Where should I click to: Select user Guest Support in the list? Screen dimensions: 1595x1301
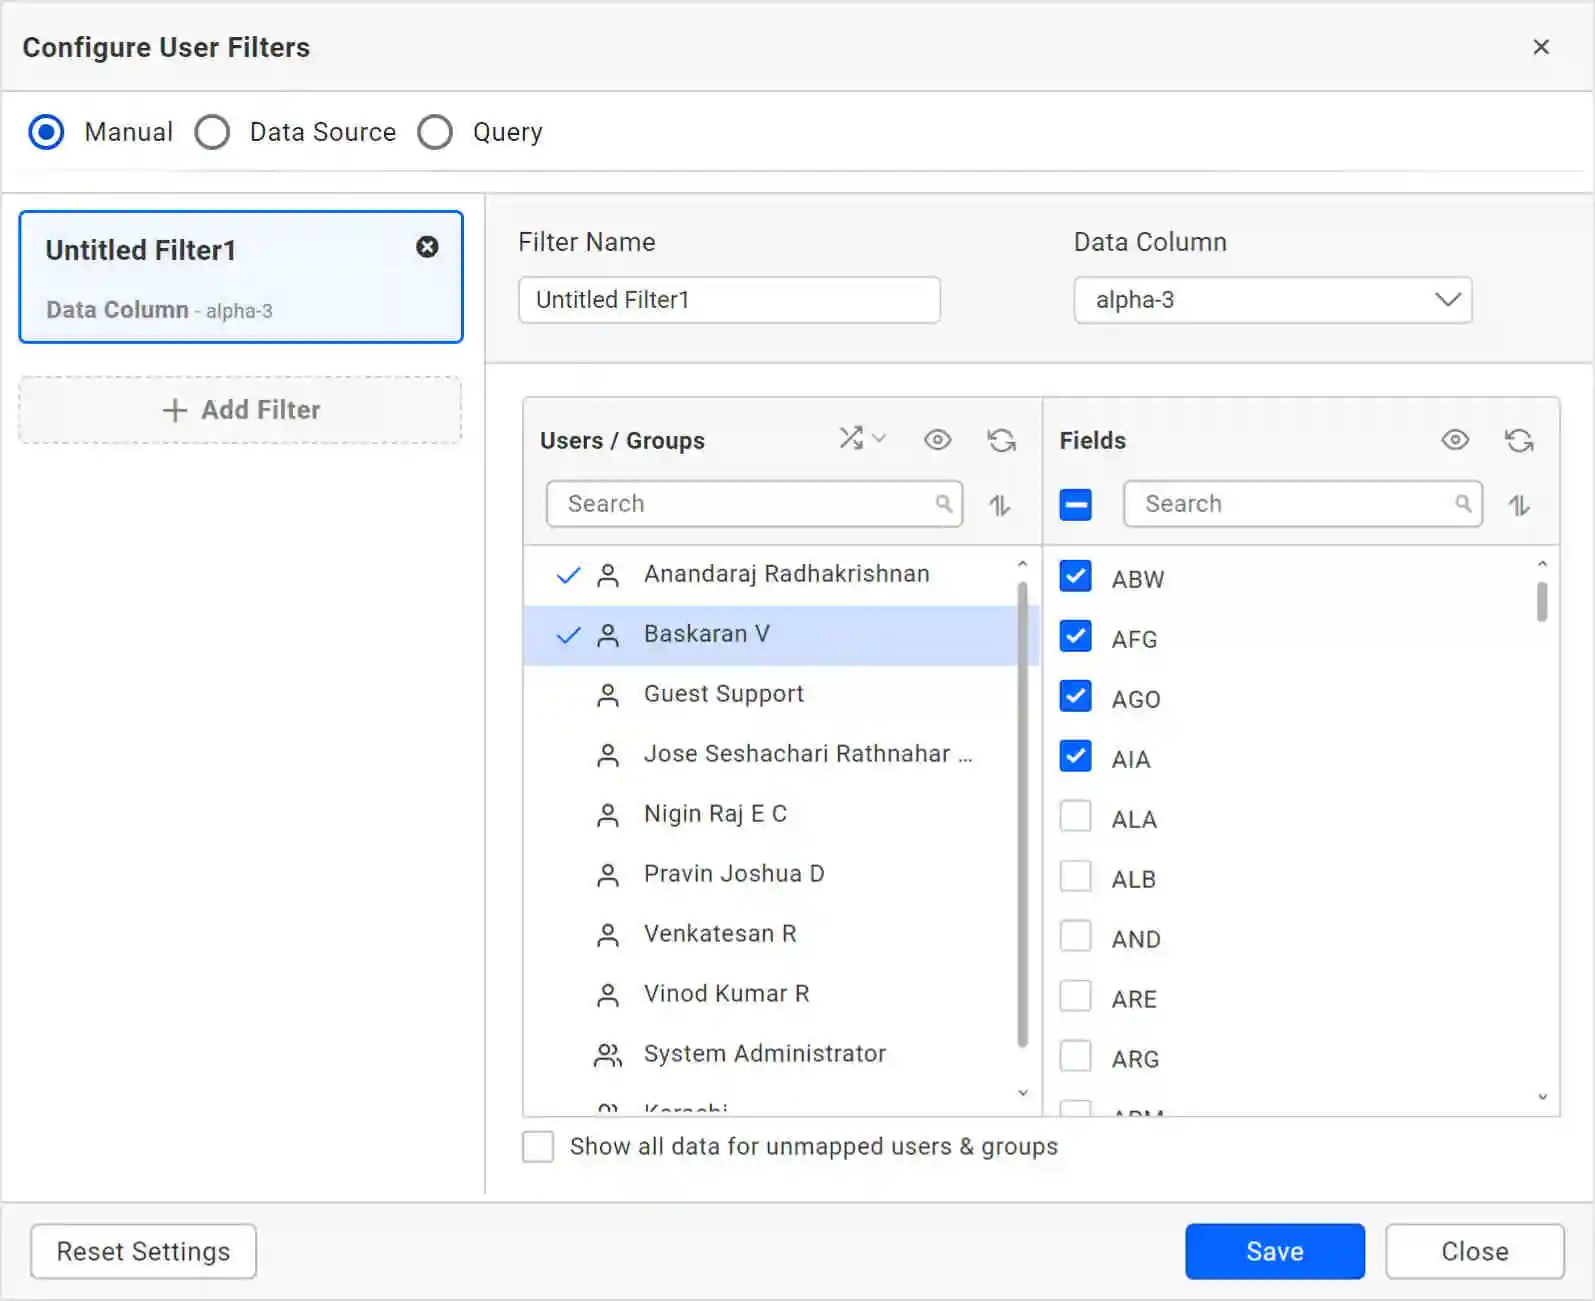pos(723,694)
